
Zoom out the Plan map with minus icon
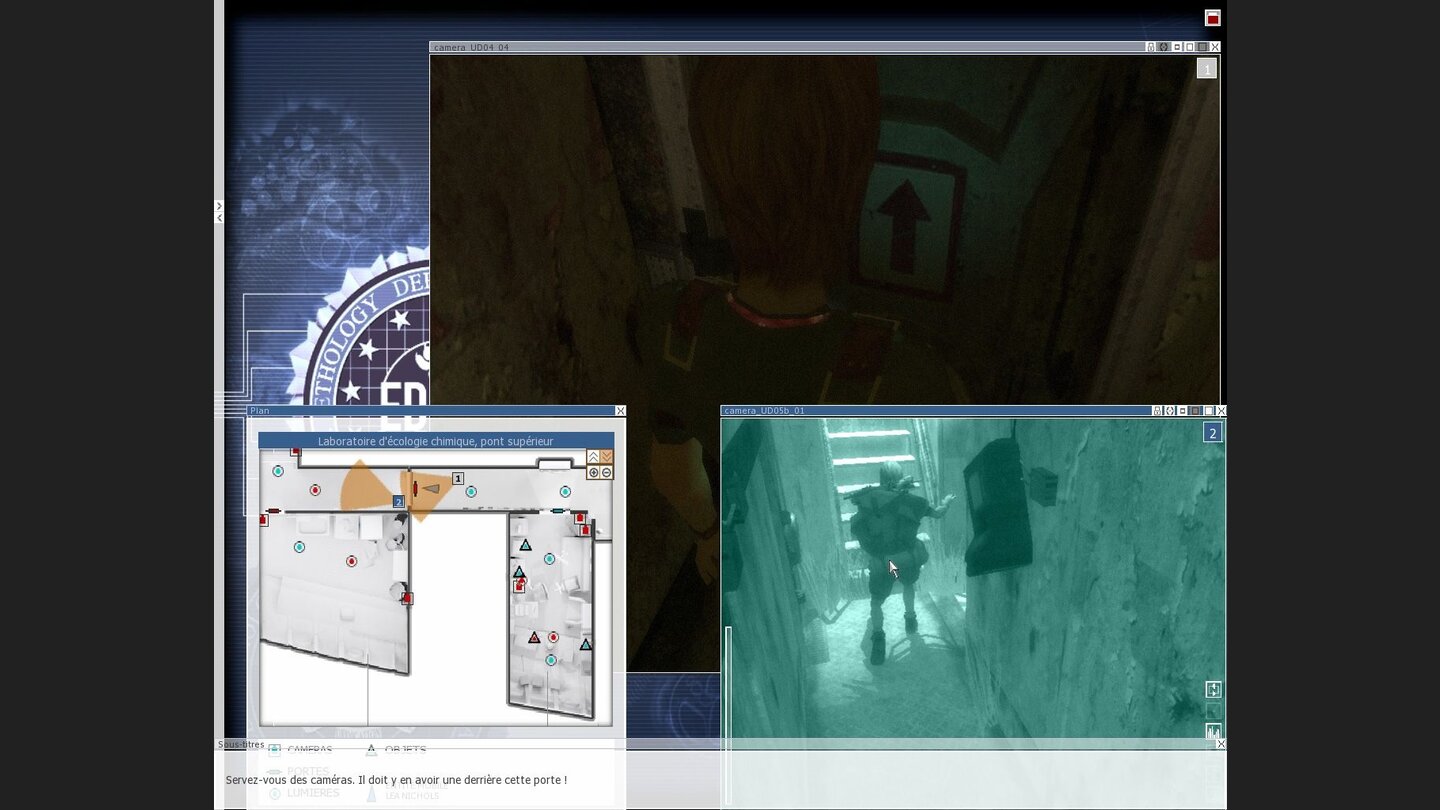point(606,472)
